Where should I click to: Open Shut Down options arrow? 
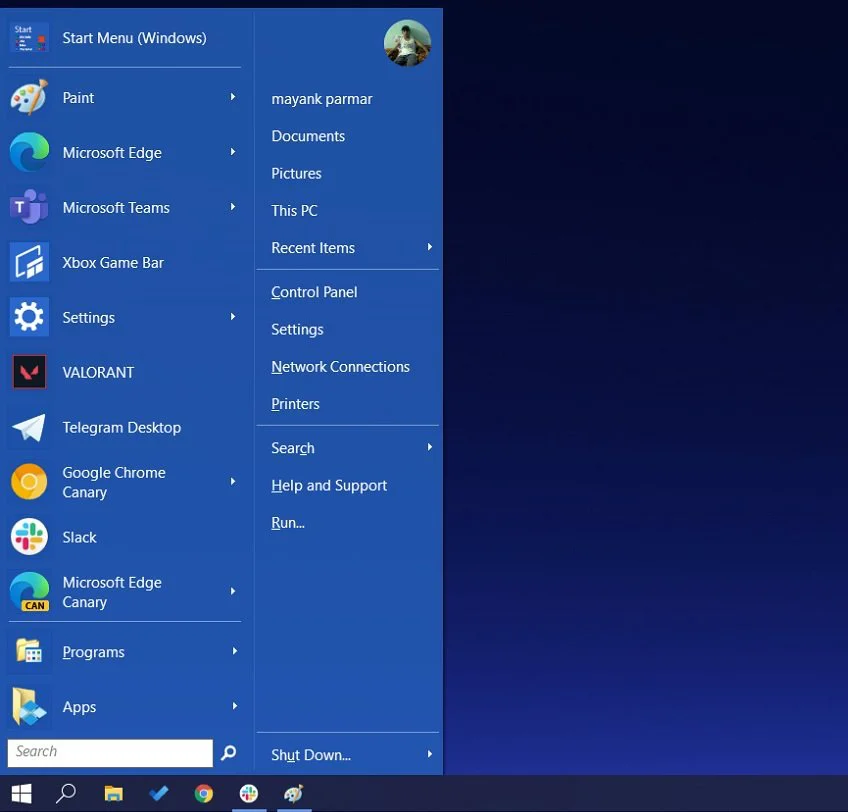coord(430,754)
